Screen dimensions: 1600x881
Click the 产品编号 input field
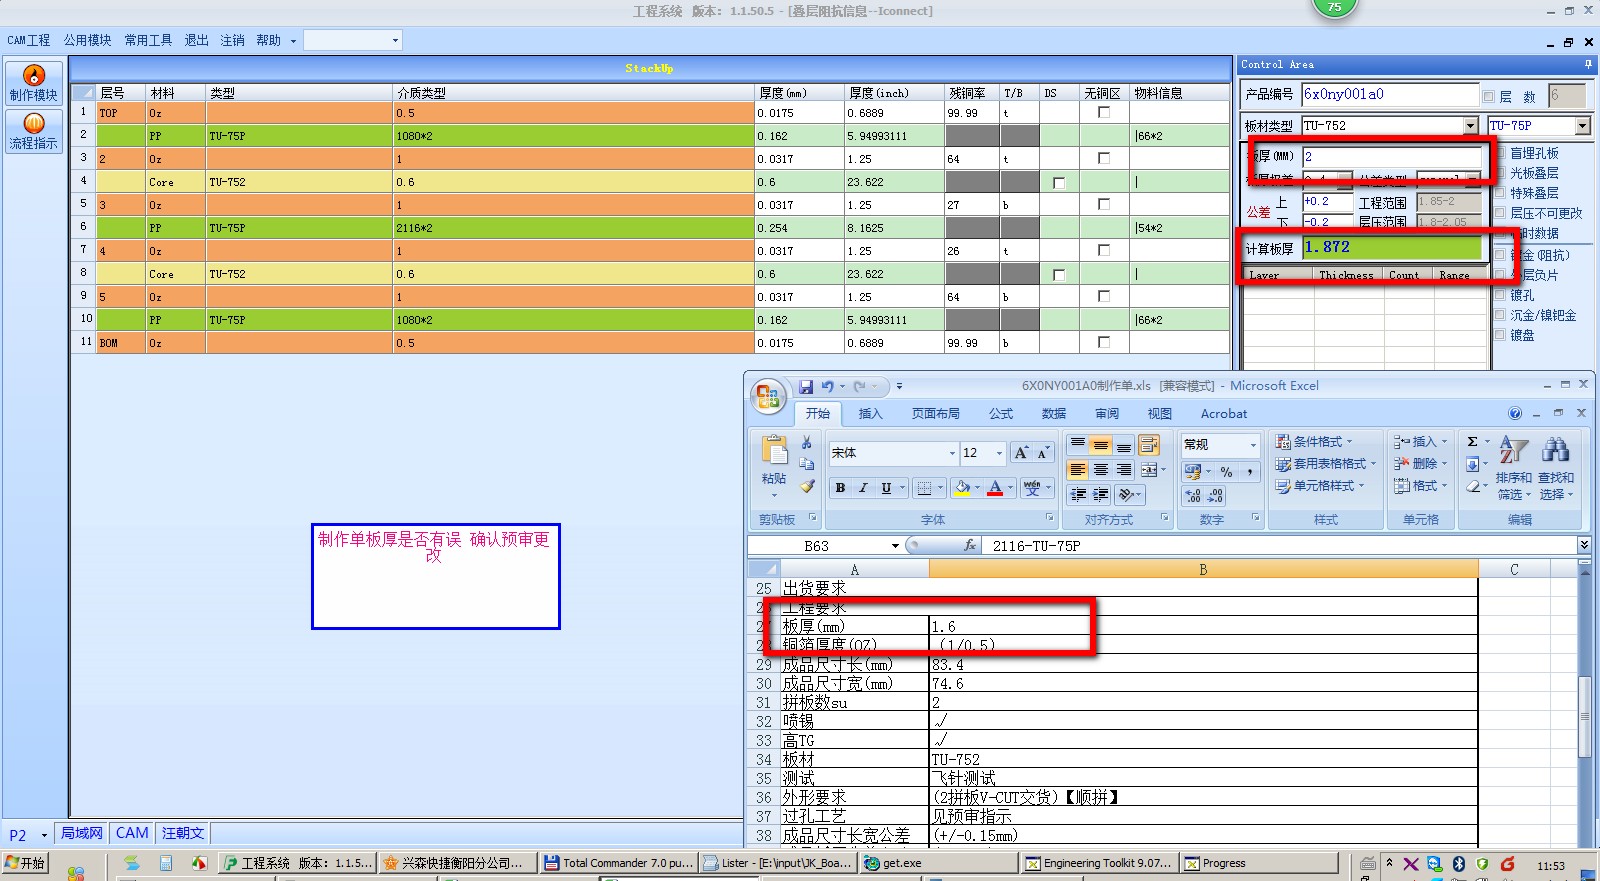tap(1390, 95)
